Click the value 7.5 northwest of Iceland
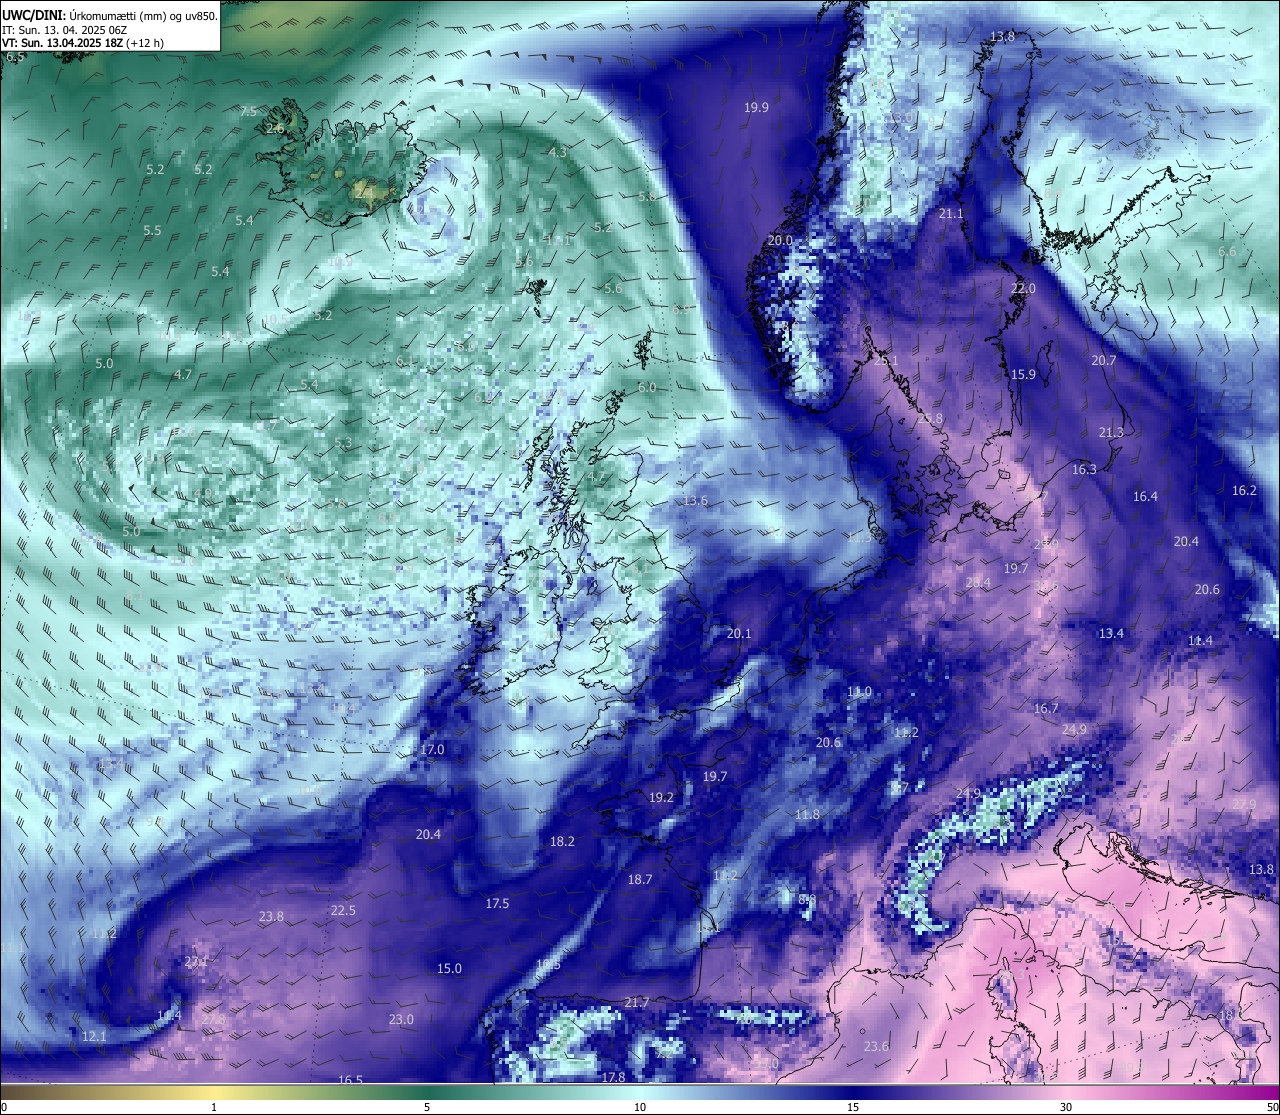This screenshot has width=1280, height=1115. 248,112
